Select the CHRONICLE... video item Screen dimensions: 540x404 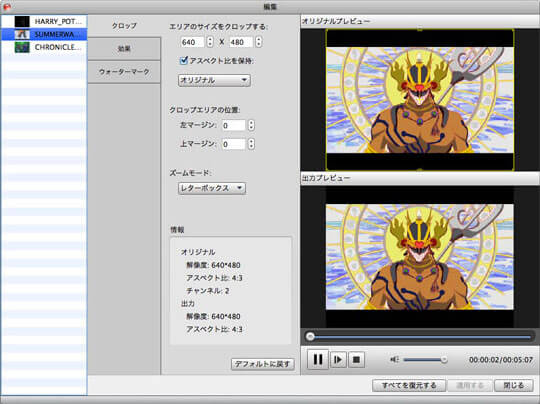44,47
